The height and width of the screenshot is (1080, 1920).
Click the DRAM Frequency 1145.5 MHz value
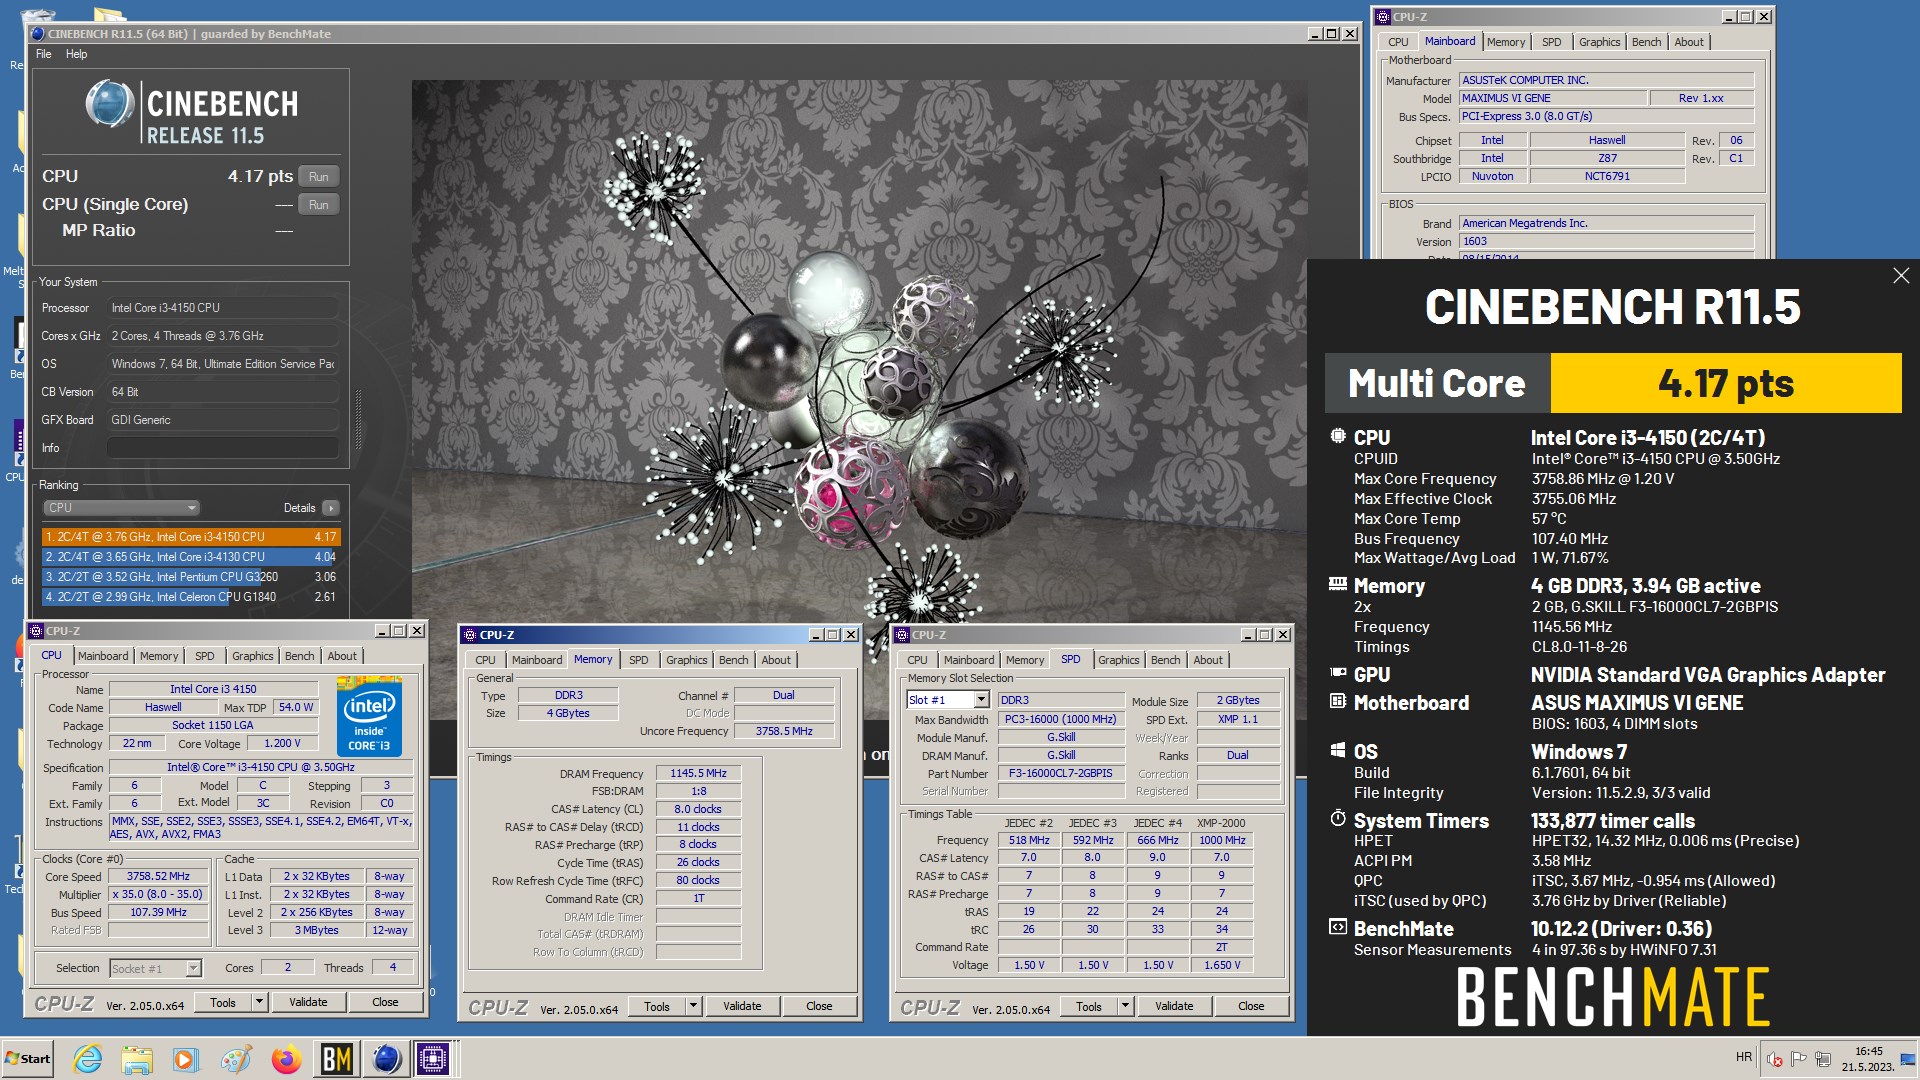click(x=698, y=773)
